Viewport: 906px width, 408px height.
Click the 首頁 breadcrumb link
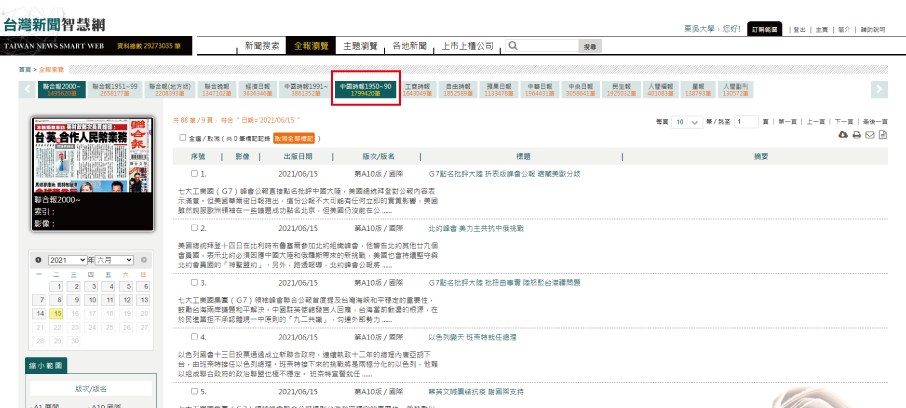(x=25, y=69)
